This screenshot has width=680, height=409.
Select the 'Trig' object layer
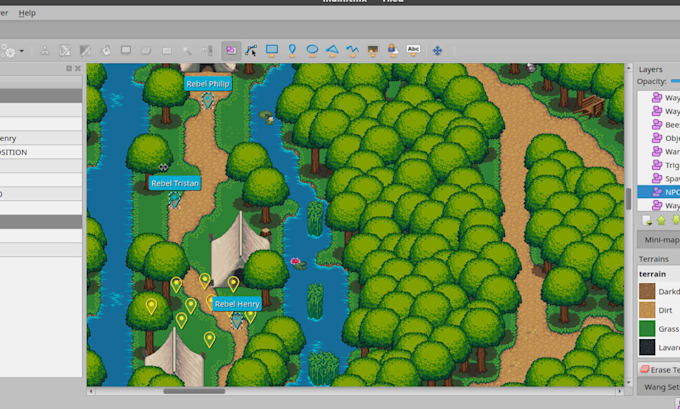659,165
